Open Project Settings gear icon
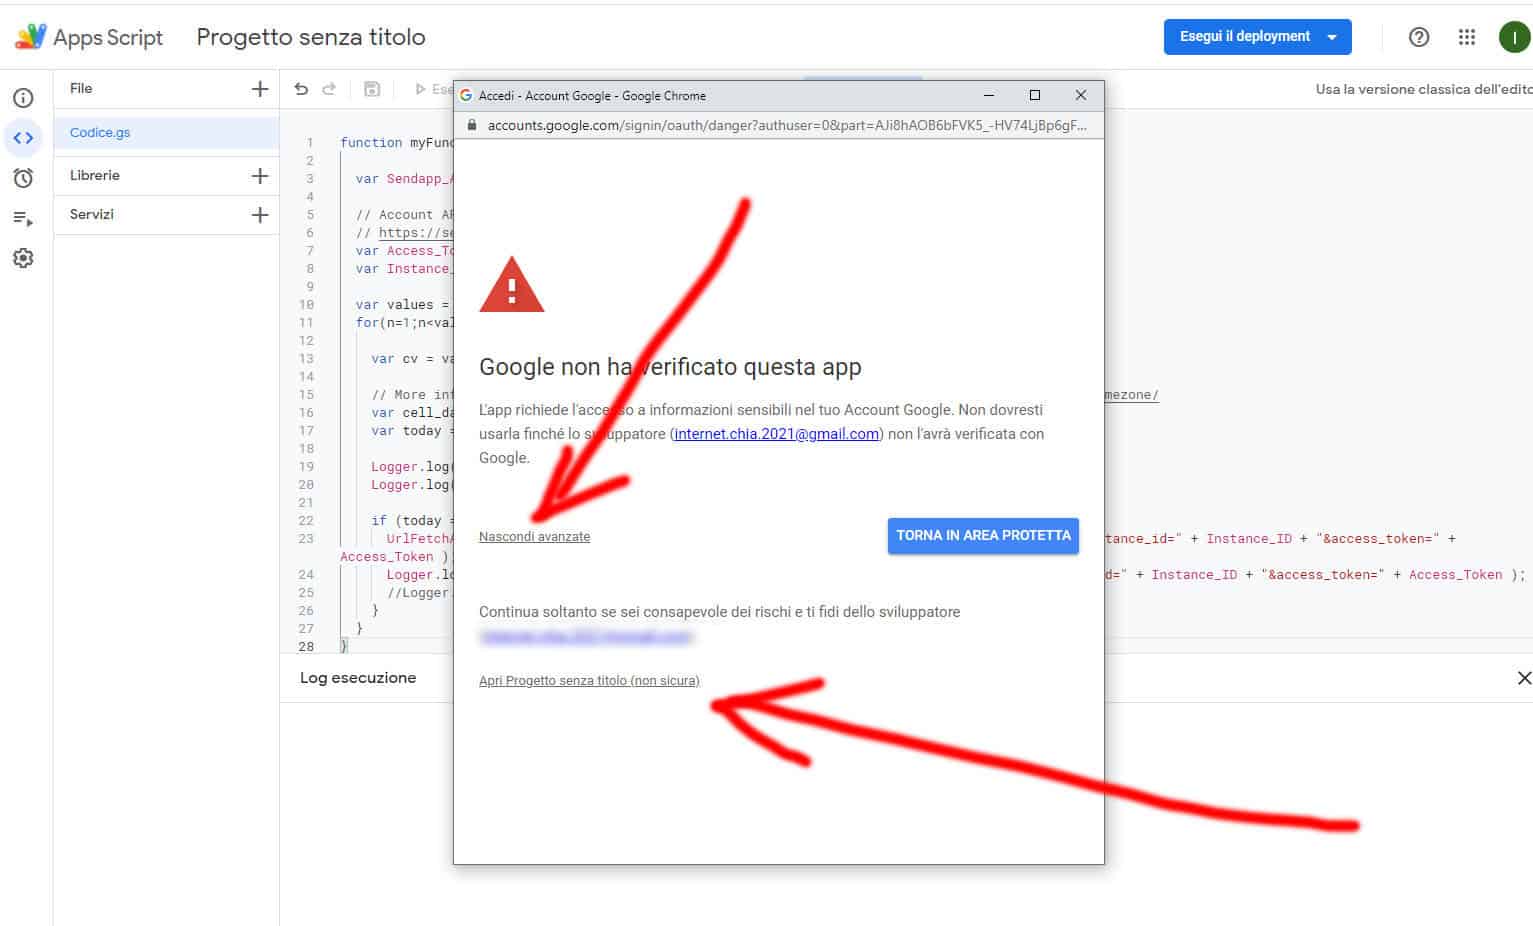This screenshot has height=926, width=1533. pos(23,258)
